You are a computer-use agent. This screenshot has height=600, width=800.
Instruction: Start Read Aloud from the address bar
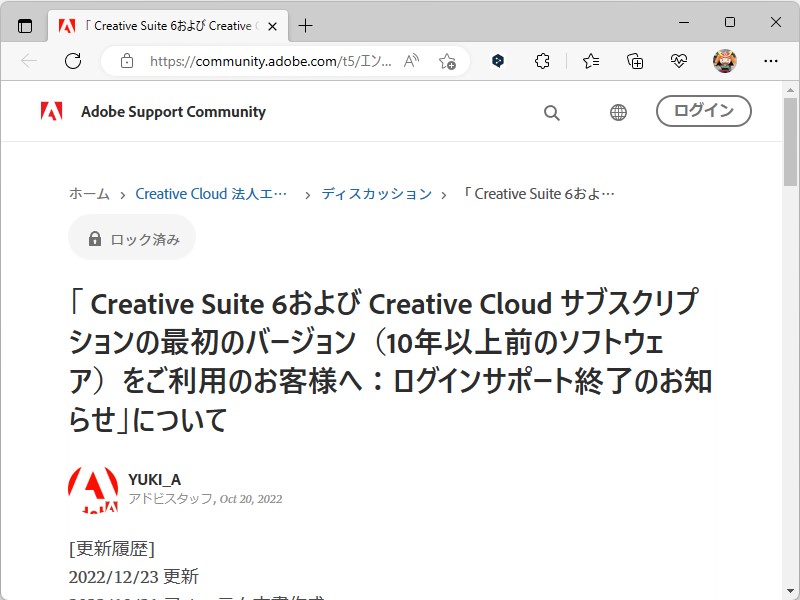pyautogui.click(x=411, y=61)
